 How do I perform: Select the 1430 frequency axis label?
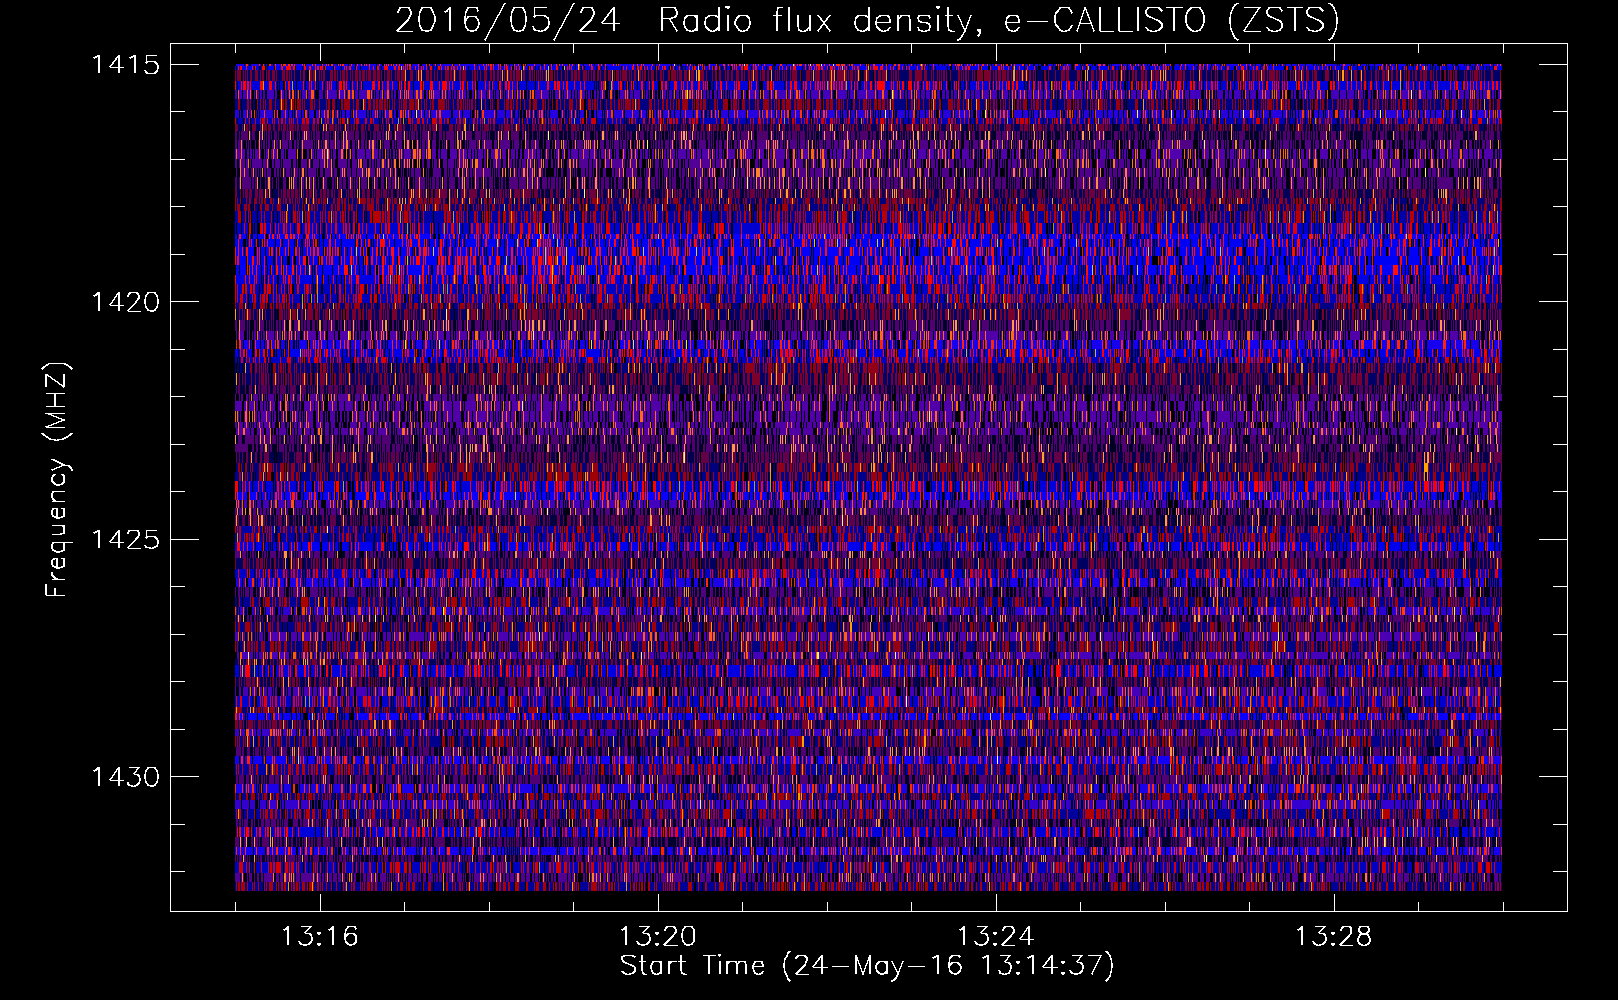coord(125,777)
